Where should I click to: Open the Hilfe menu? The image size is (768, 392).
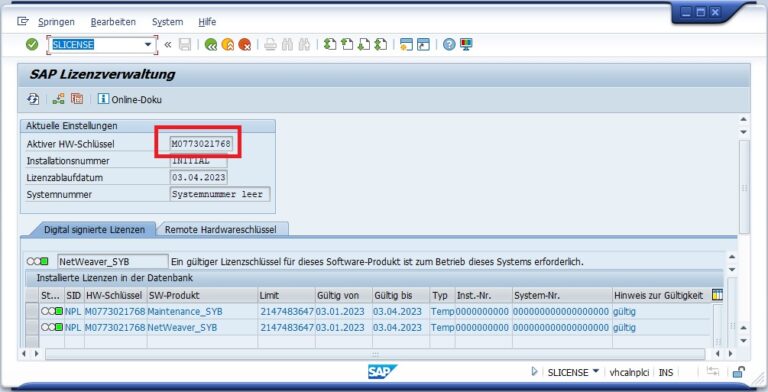207,22
